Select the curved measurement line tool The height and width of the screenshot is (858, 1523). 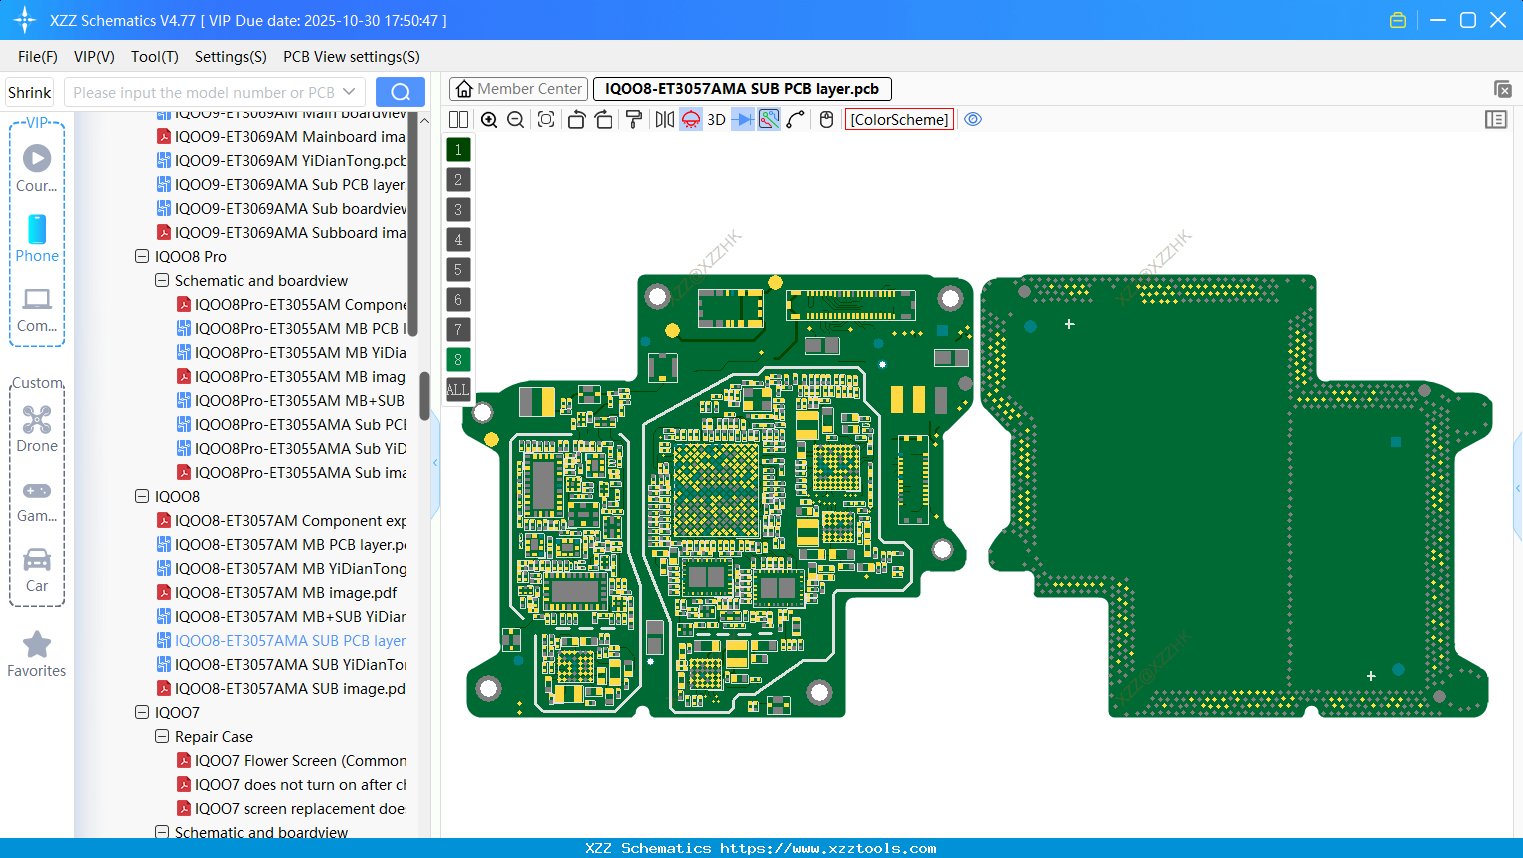(797, 119)
